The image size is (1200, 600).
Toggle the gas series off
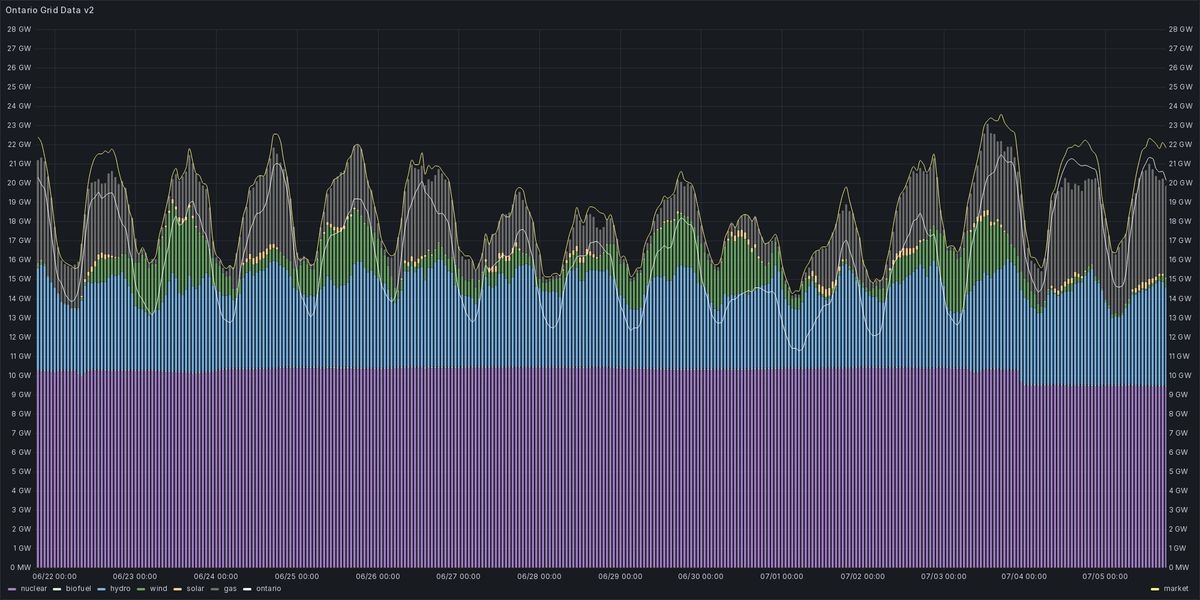228,589
